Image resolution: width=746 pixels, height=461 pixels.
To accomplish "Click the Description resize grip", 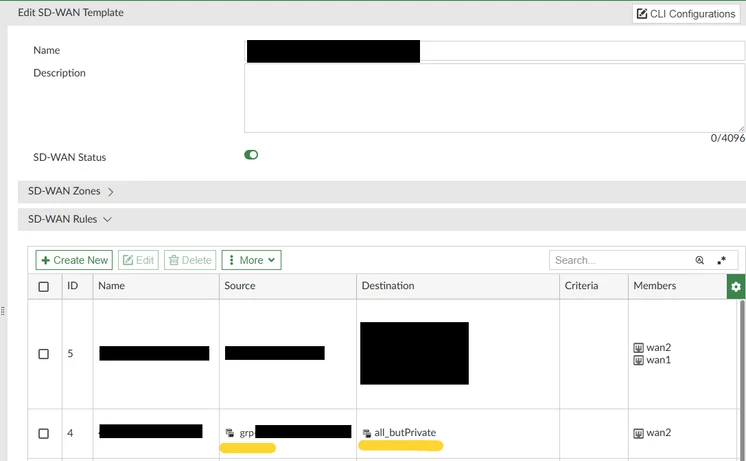I will [x=741, y=129].
